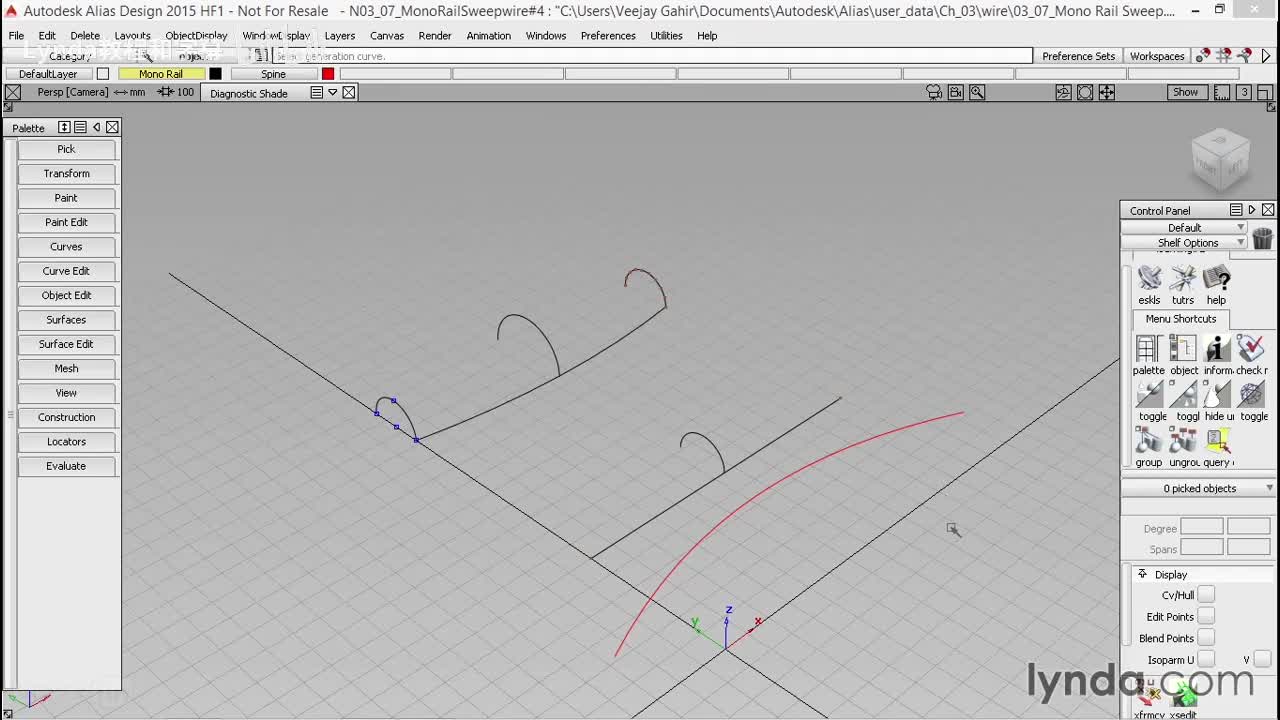This screenshot has width=1280, height=720.
Task: Click the check model shortcut icon
Action: tap(1251, 348)
